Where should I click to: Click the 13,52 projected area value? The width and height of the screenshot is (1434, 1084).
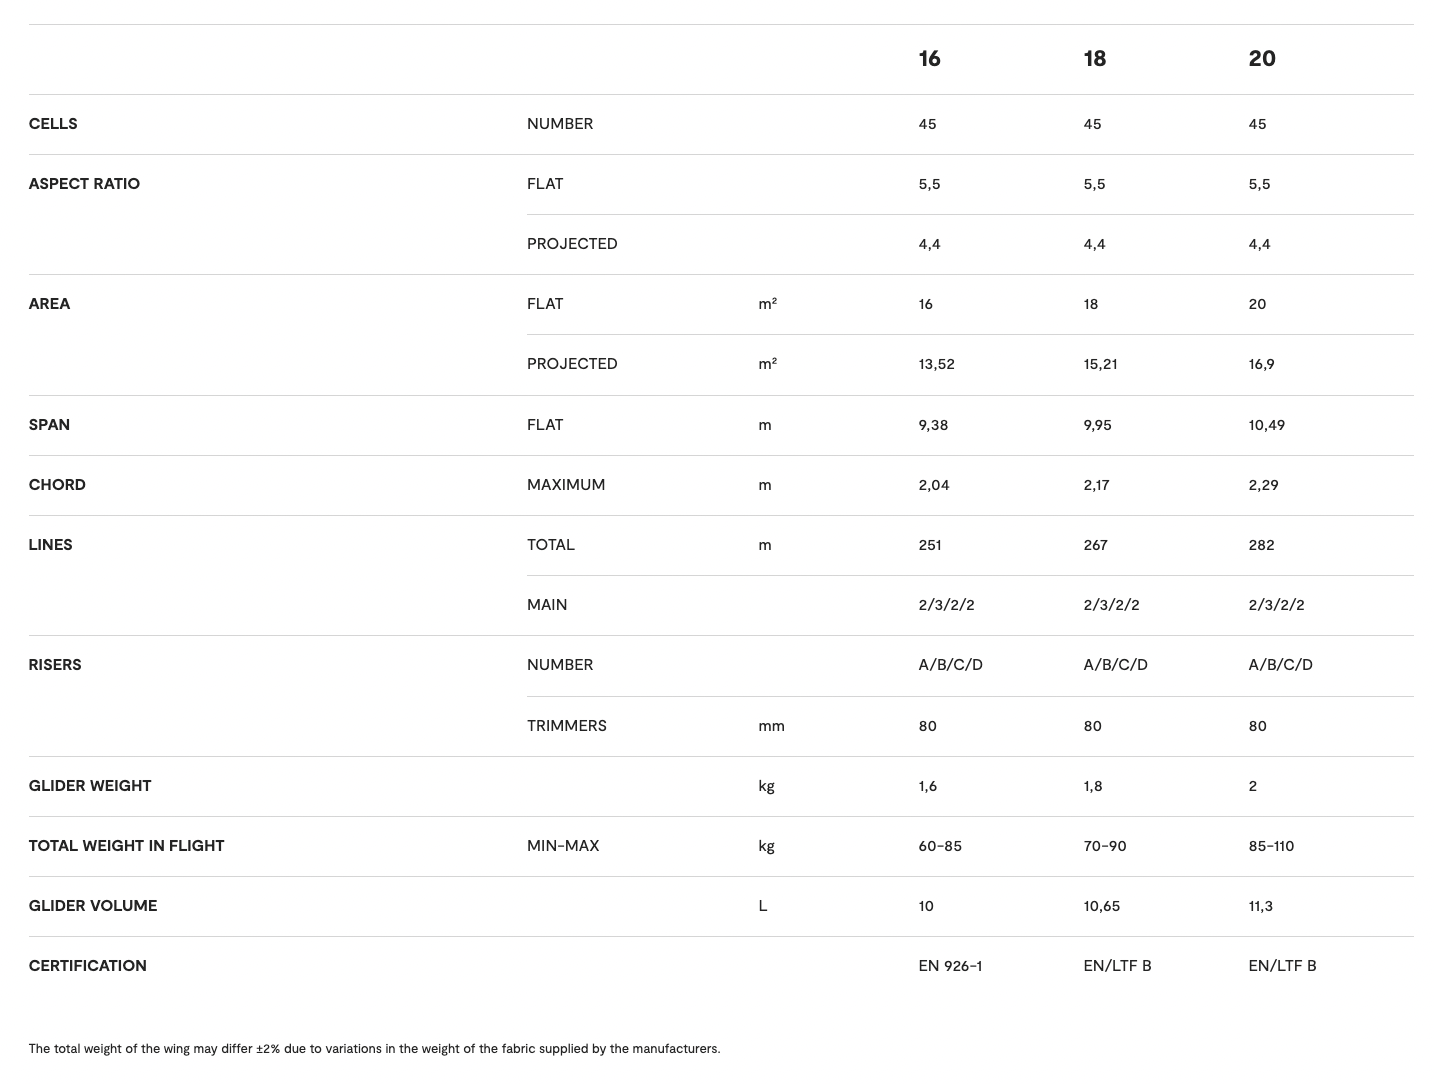pyautogui.click(x=936, y=364)
